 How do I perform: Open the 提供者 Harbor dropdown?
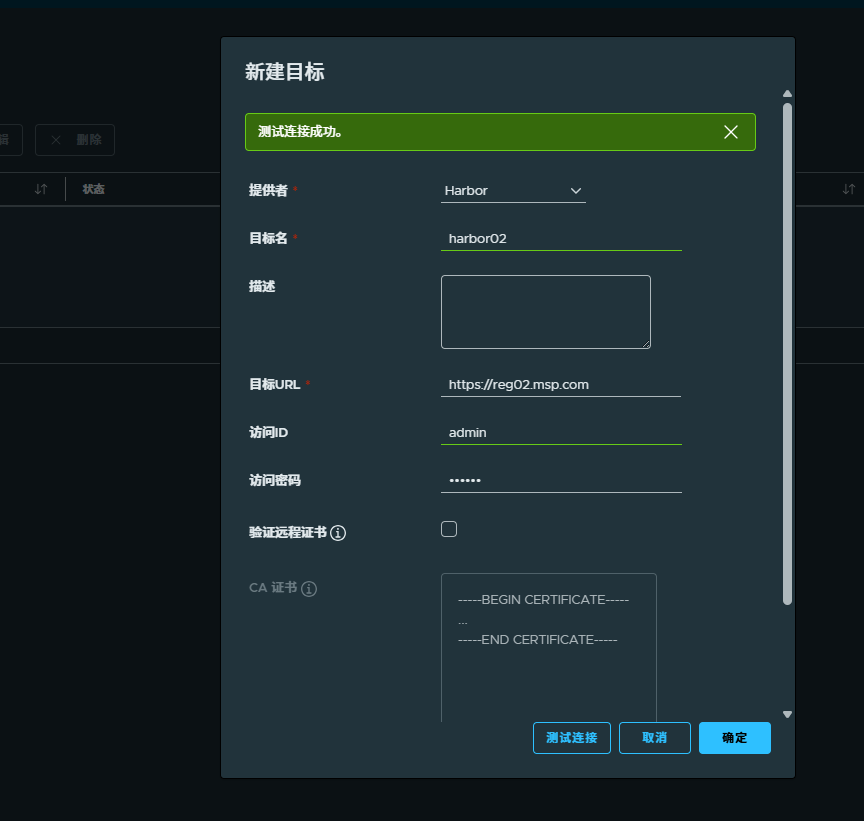[513, 191]
